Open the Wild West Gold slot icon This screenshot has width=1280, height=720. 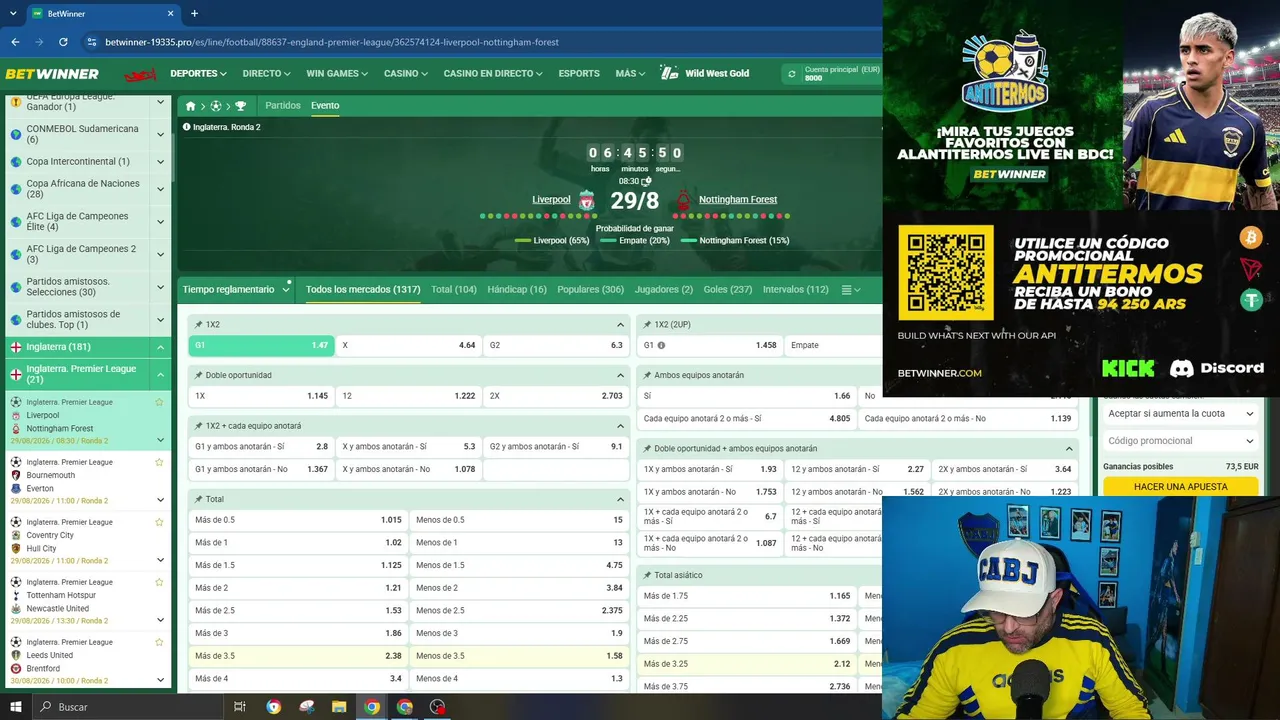click(669, 73)
